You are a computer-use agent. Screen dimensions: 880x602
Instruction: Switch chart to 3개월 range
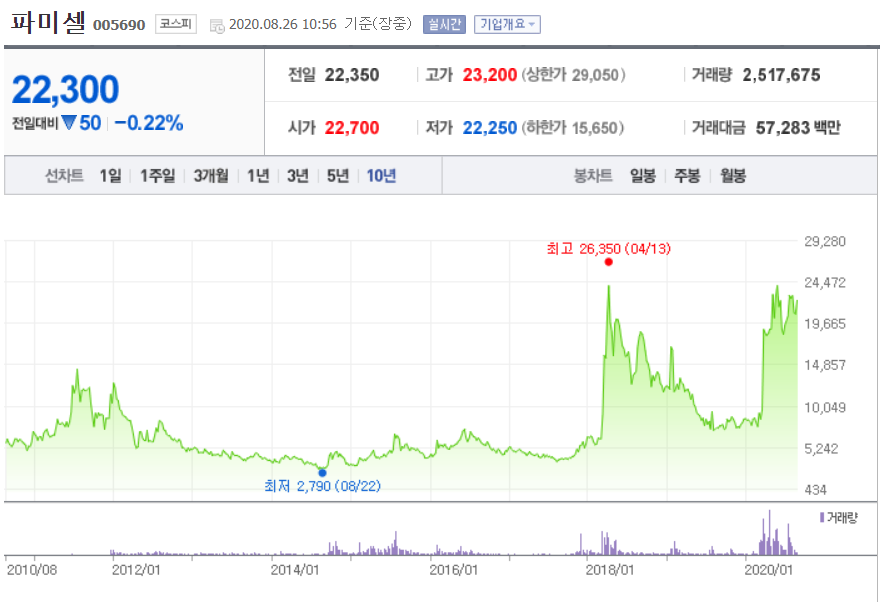pyautogui.click(x=211, y=176)
